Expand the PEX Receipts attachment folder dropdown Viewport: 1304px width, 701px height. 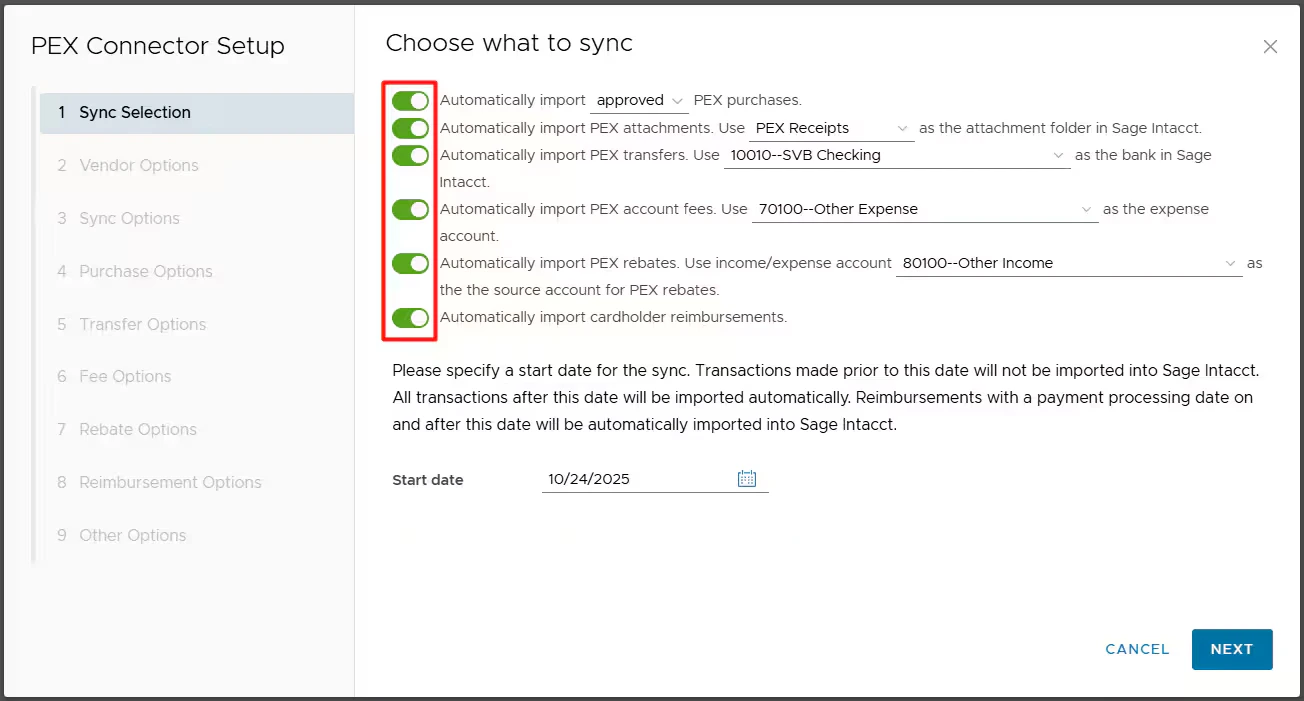tap(832, 128)
